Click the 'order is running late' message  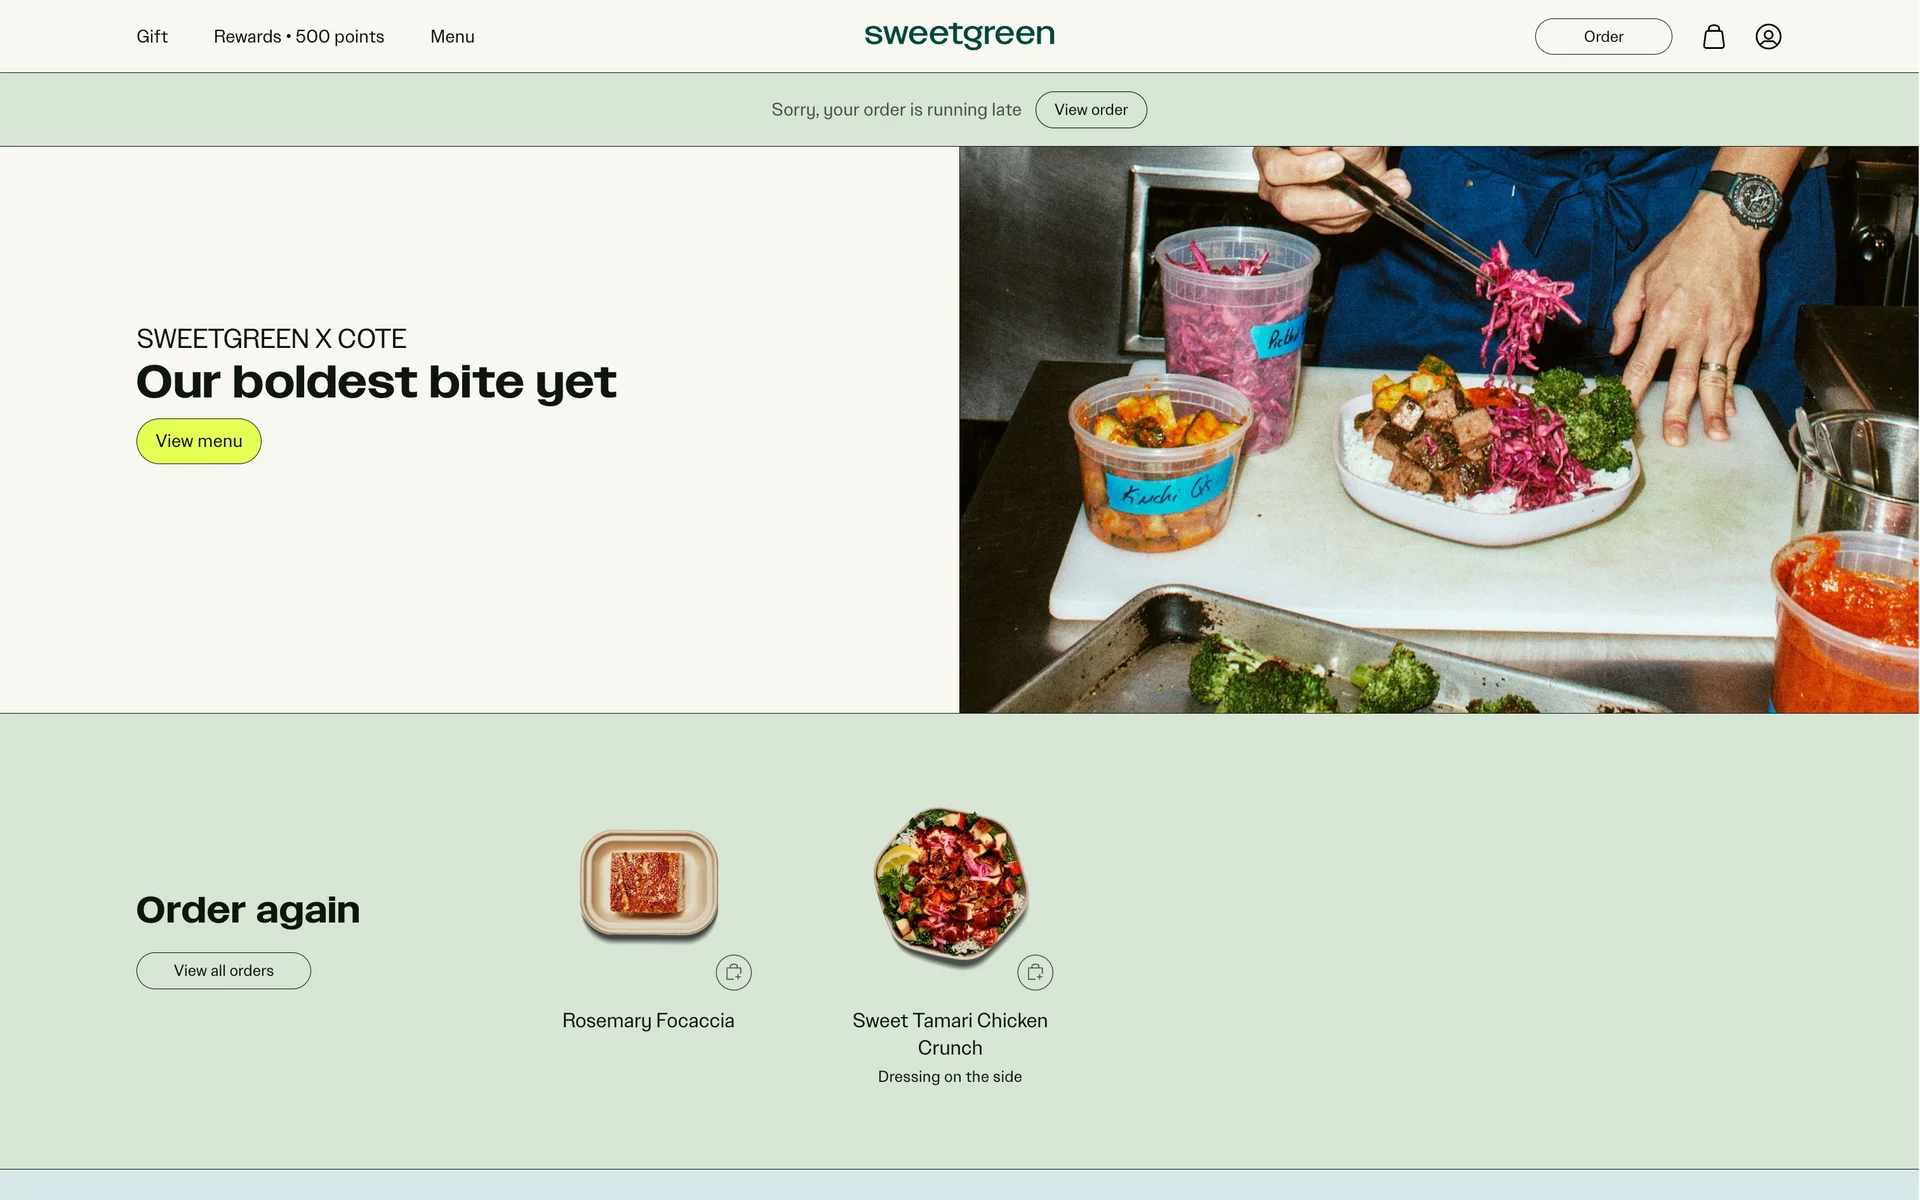point(896,110)
